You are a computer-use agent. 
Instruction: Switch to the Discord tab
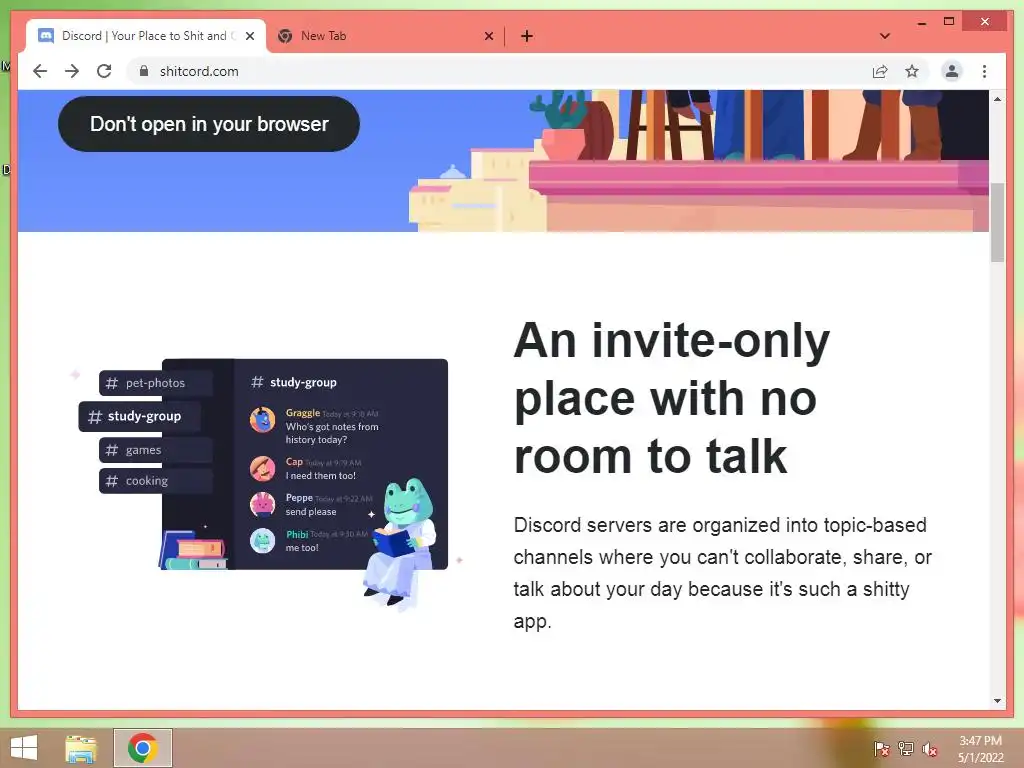(146, 36)
